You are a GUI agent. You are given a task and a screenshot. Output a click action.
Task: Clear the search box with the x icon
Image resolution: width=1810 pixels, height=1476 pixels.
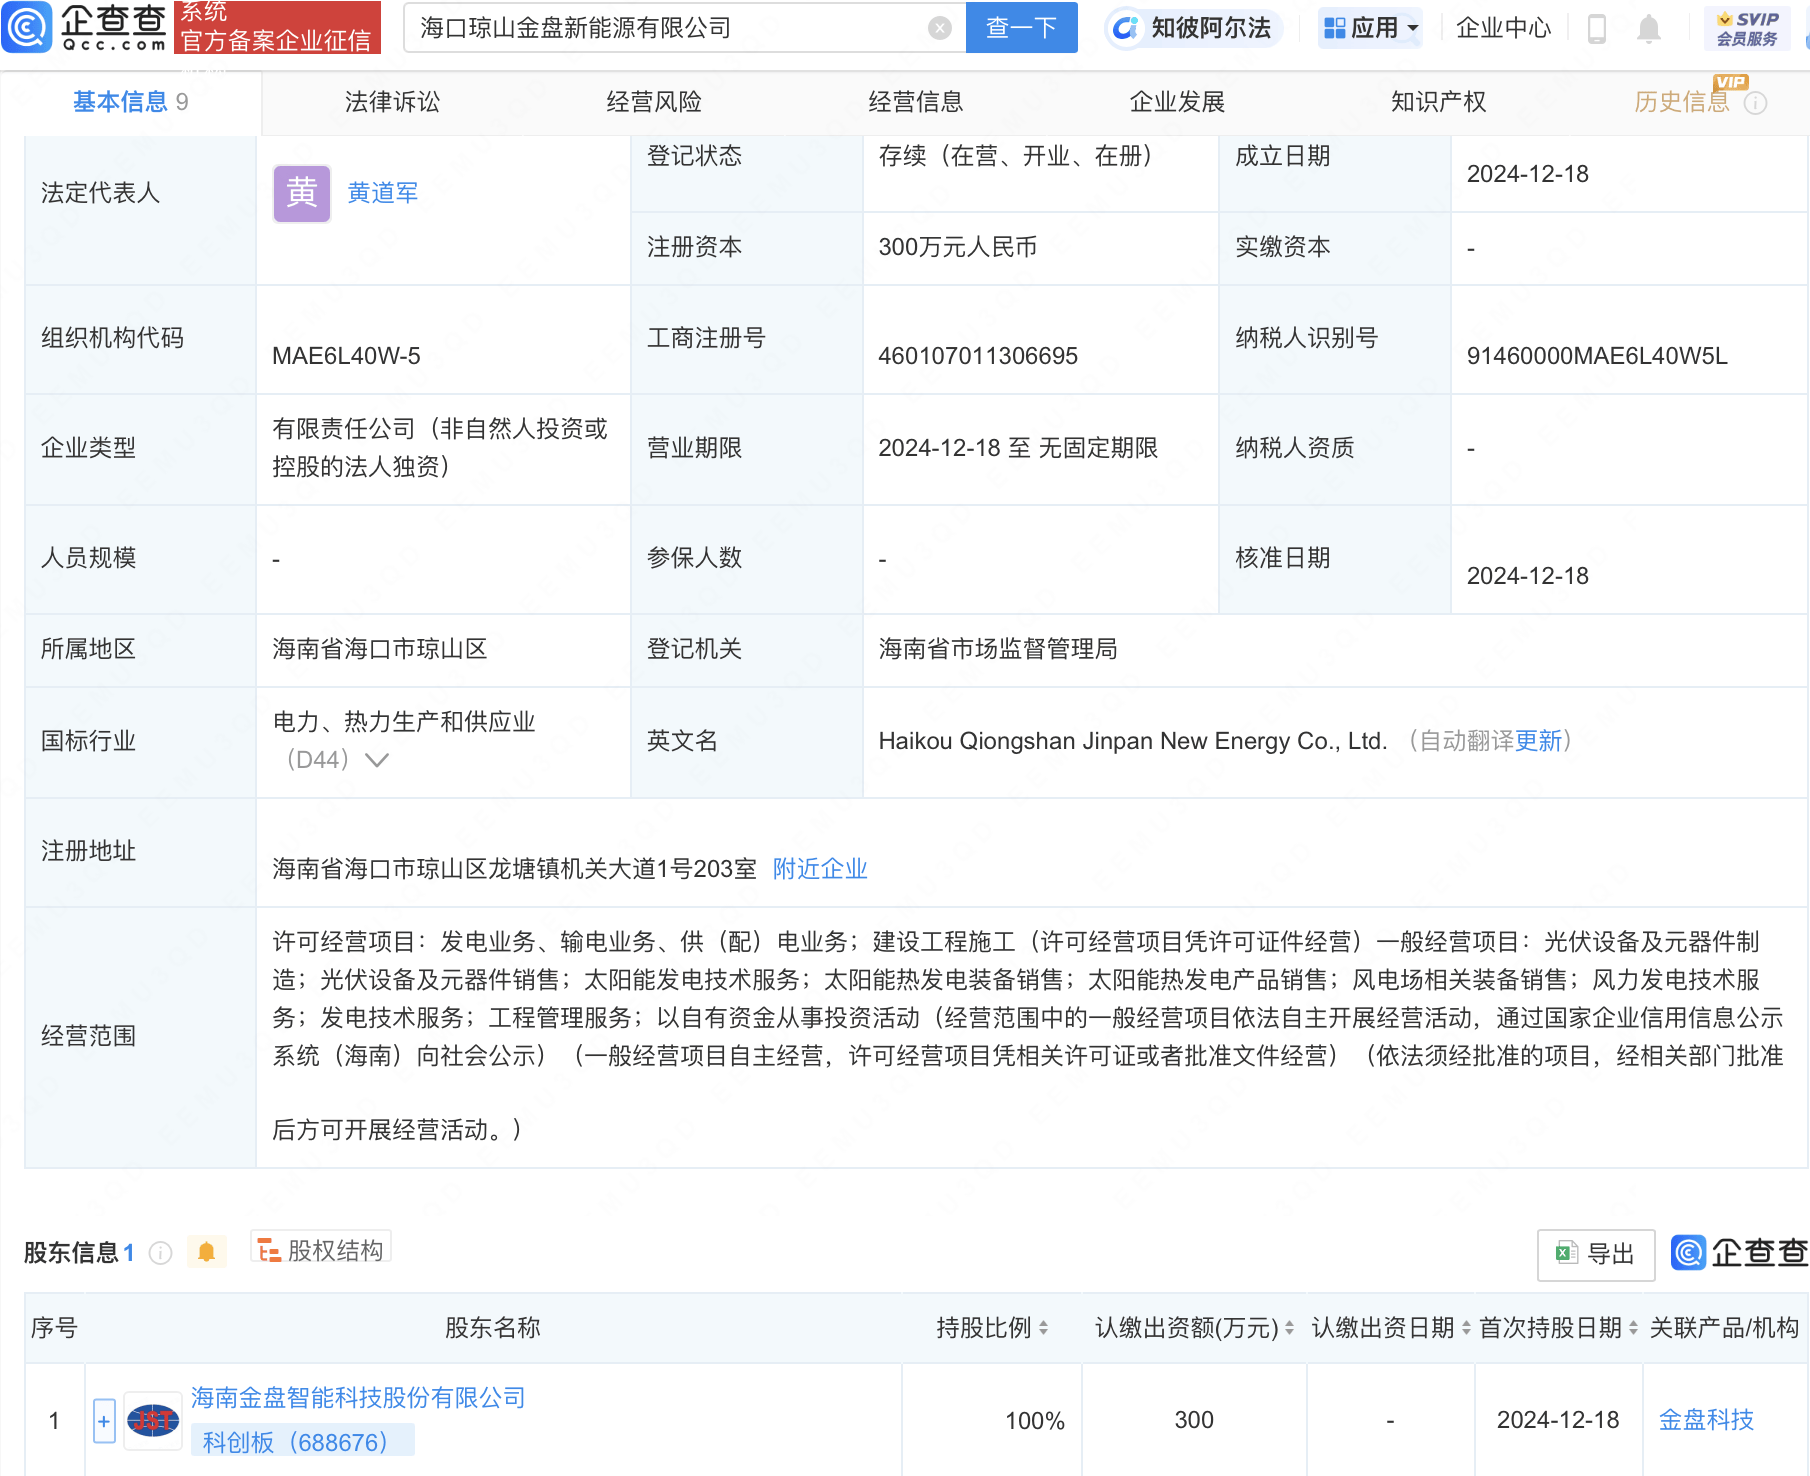(937, 27)
